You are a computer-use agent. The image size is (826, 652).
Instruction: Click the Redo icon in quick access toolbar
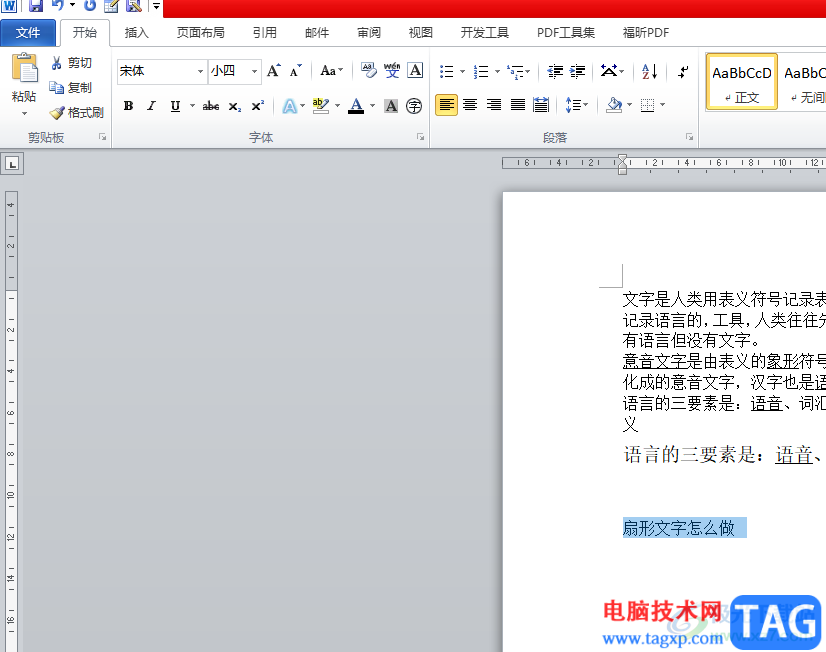(90, 6)
